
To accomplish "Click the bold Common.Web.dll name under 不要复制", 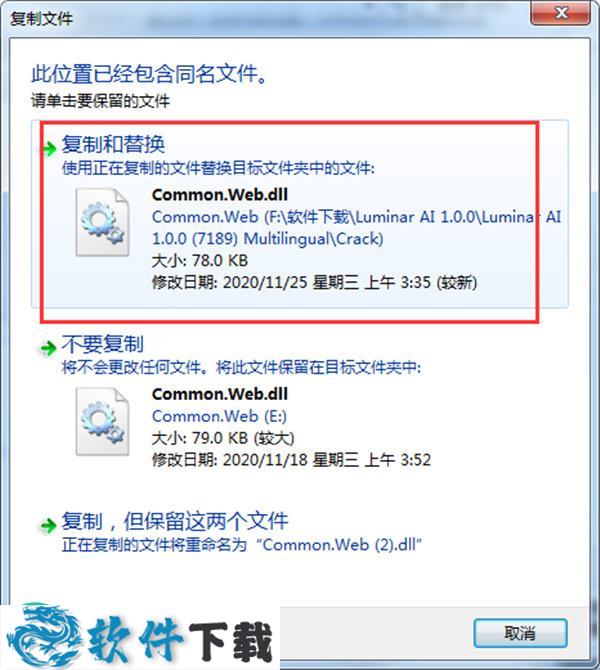I will click(220, 394).
